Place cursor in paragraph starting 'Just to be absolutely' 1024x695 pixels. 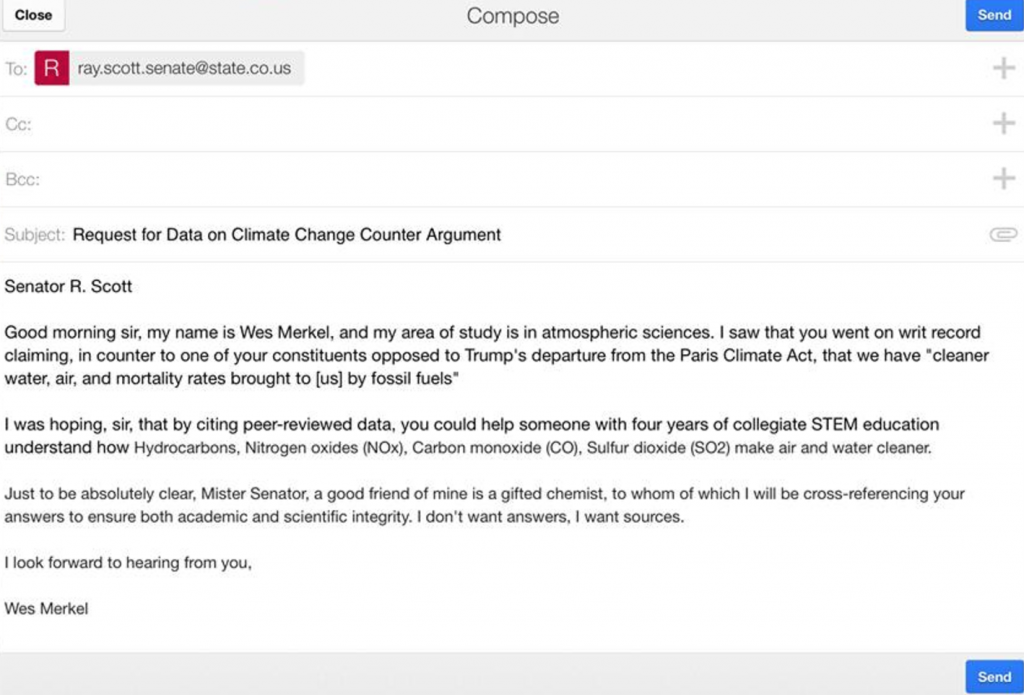point(484,505)
